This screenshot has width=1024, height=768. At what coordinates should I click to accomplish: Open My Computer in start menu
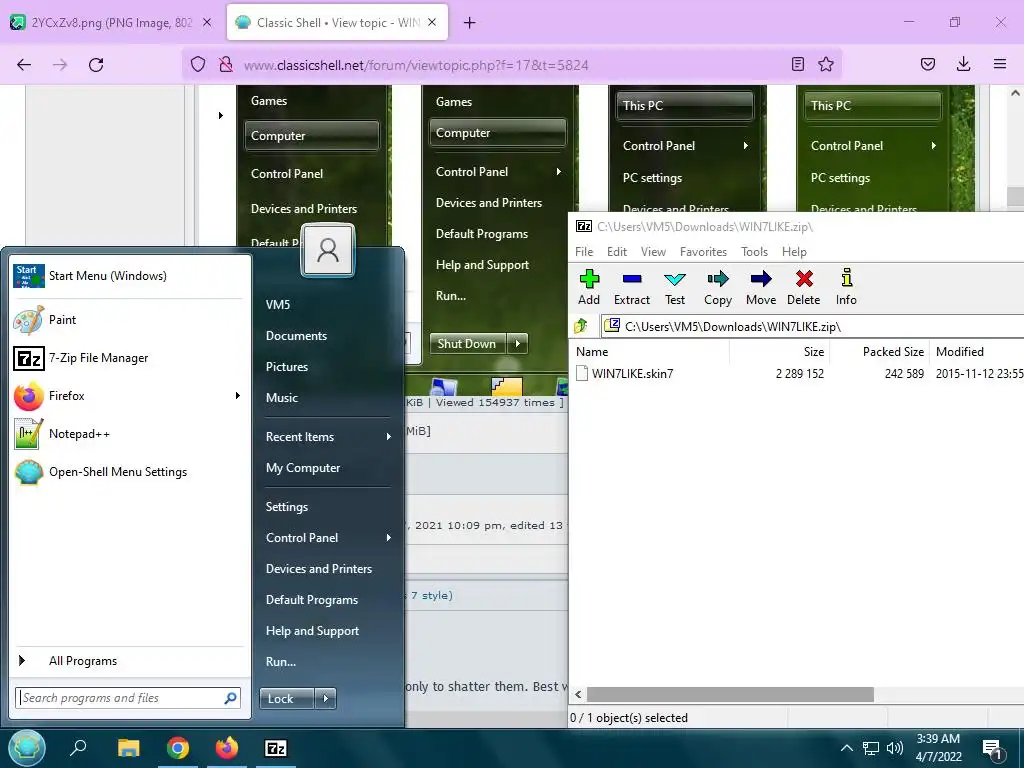(303, 468)
